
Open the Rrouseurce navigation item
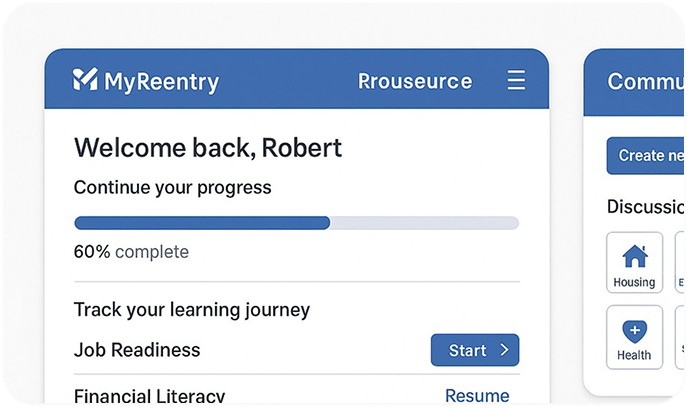pos(414,81)
